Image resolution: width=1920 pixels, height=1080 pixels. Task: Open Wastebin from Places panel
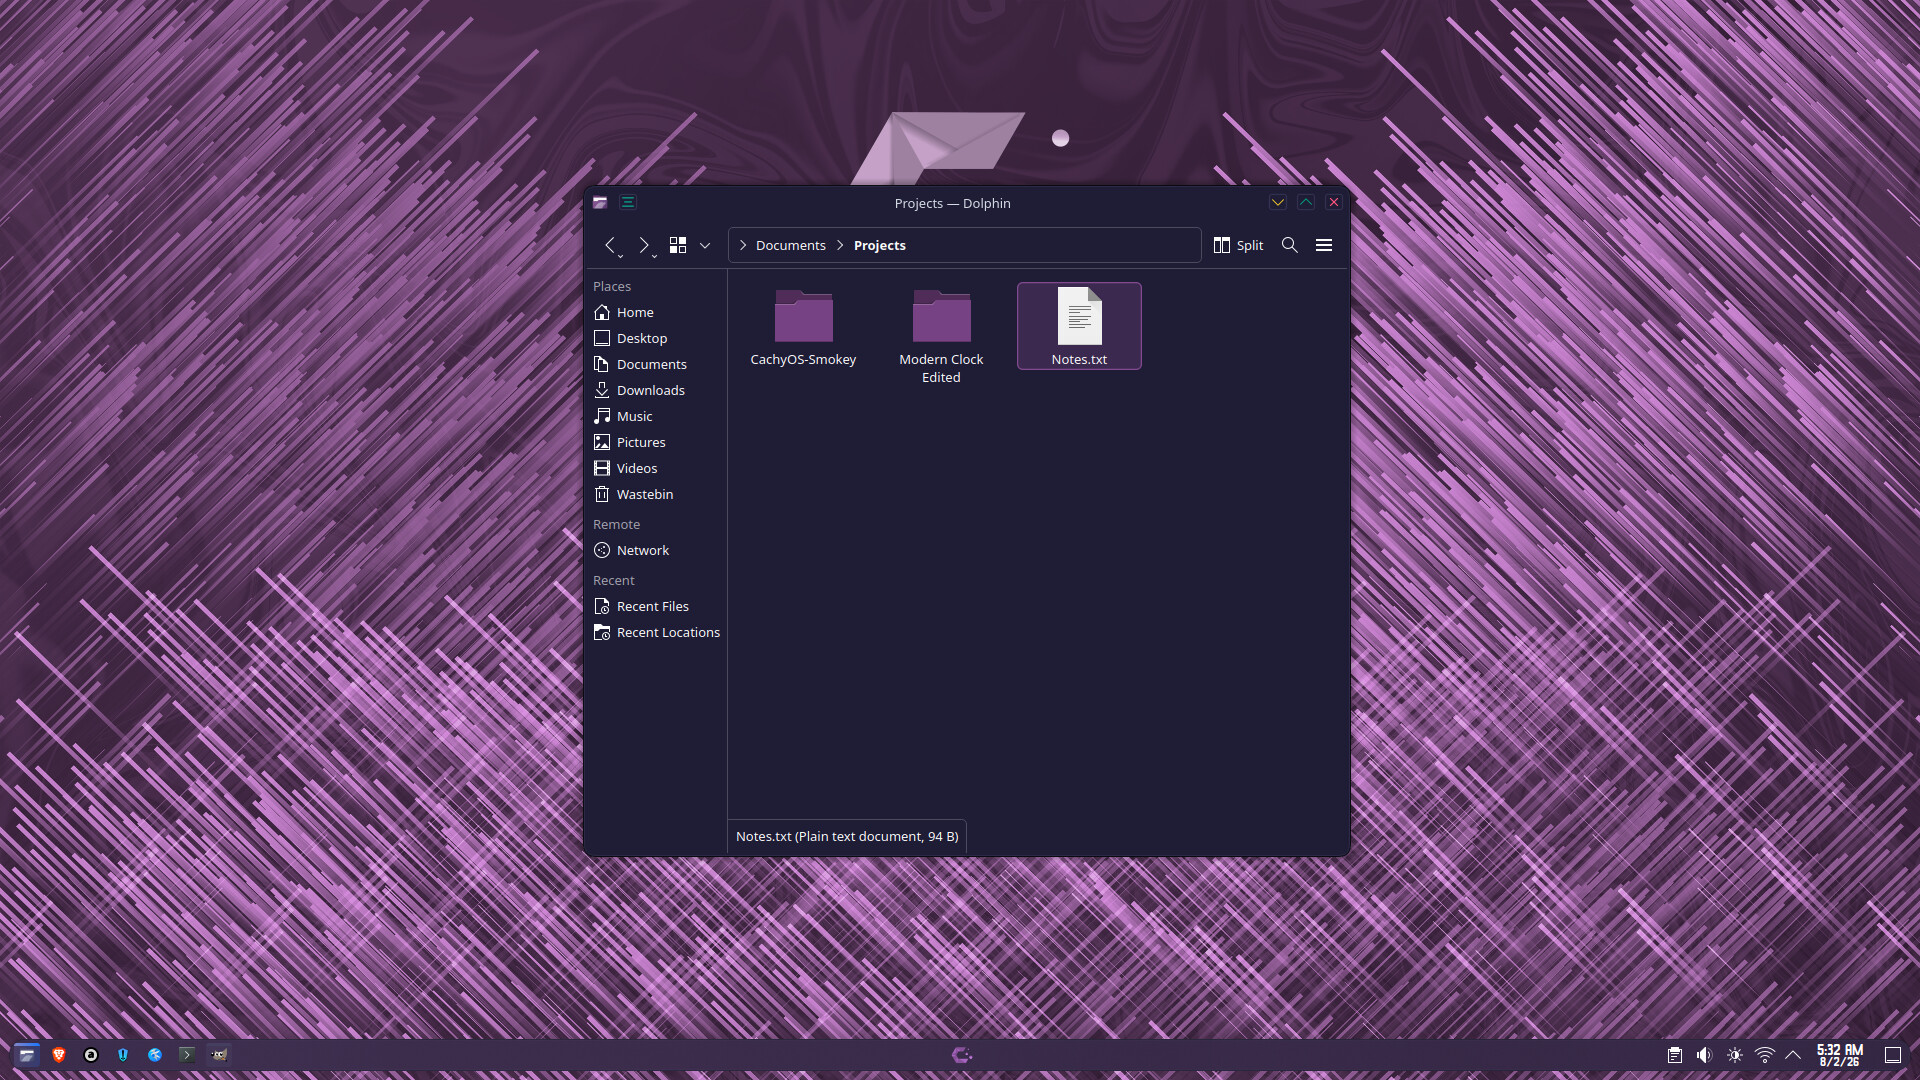(x=644, y=494)
